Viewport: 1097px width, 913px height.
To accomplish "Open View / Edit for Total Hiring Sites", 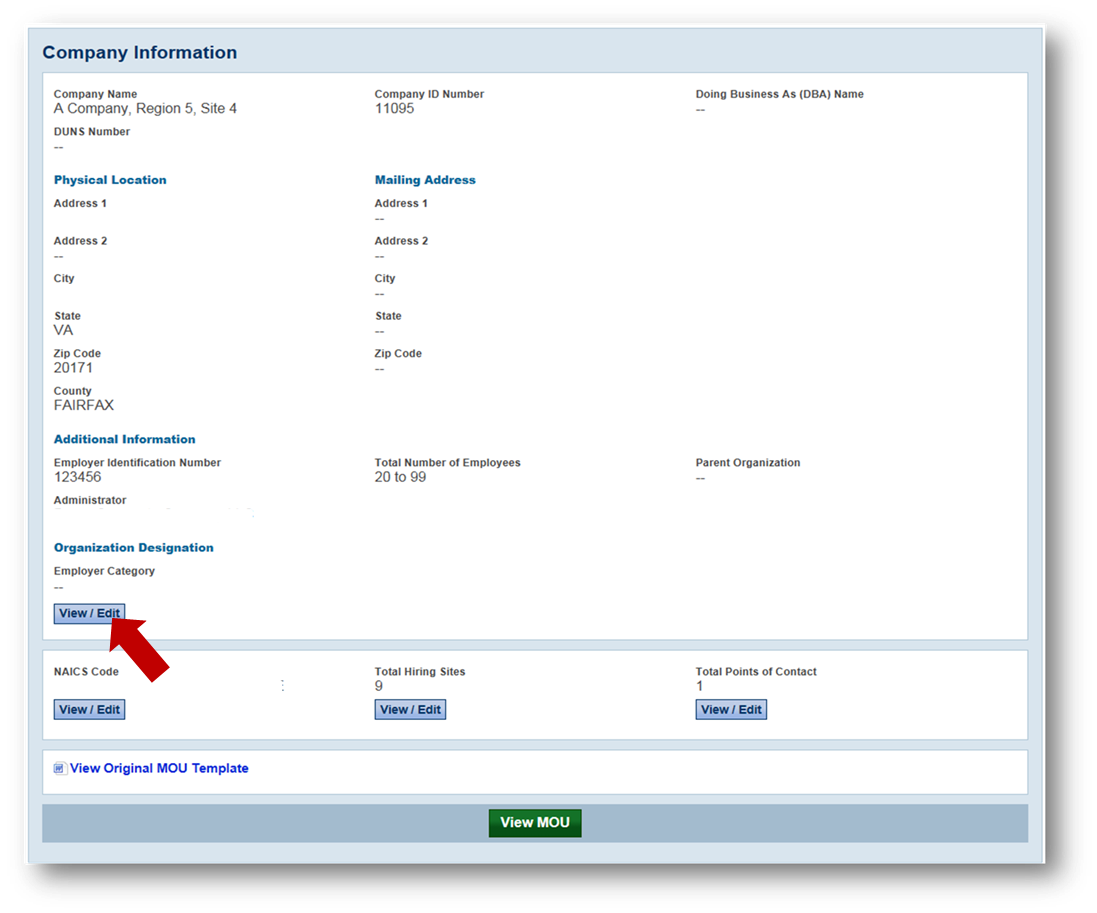I will [410, 709].
